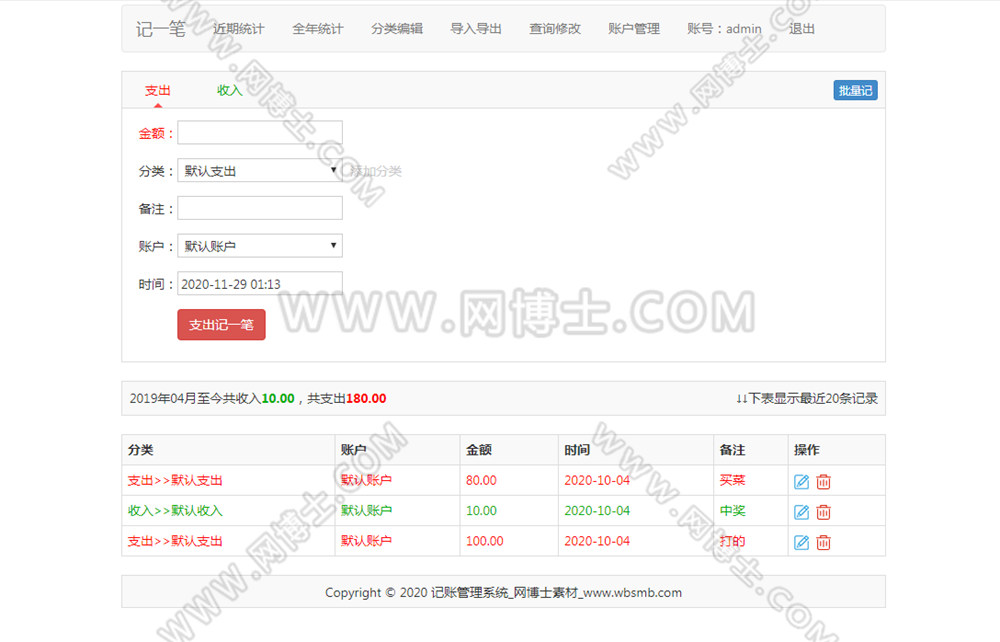Open the 账户 dropdown showing 默认账户
Viewport: 1000px width, 642px height.
[260, 245]
